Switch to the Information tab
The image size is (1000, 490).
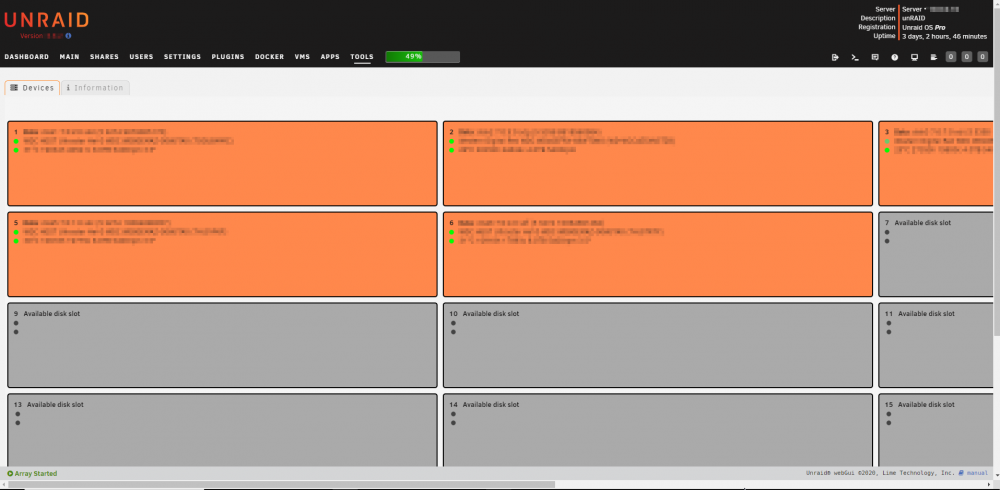[95, 88]
